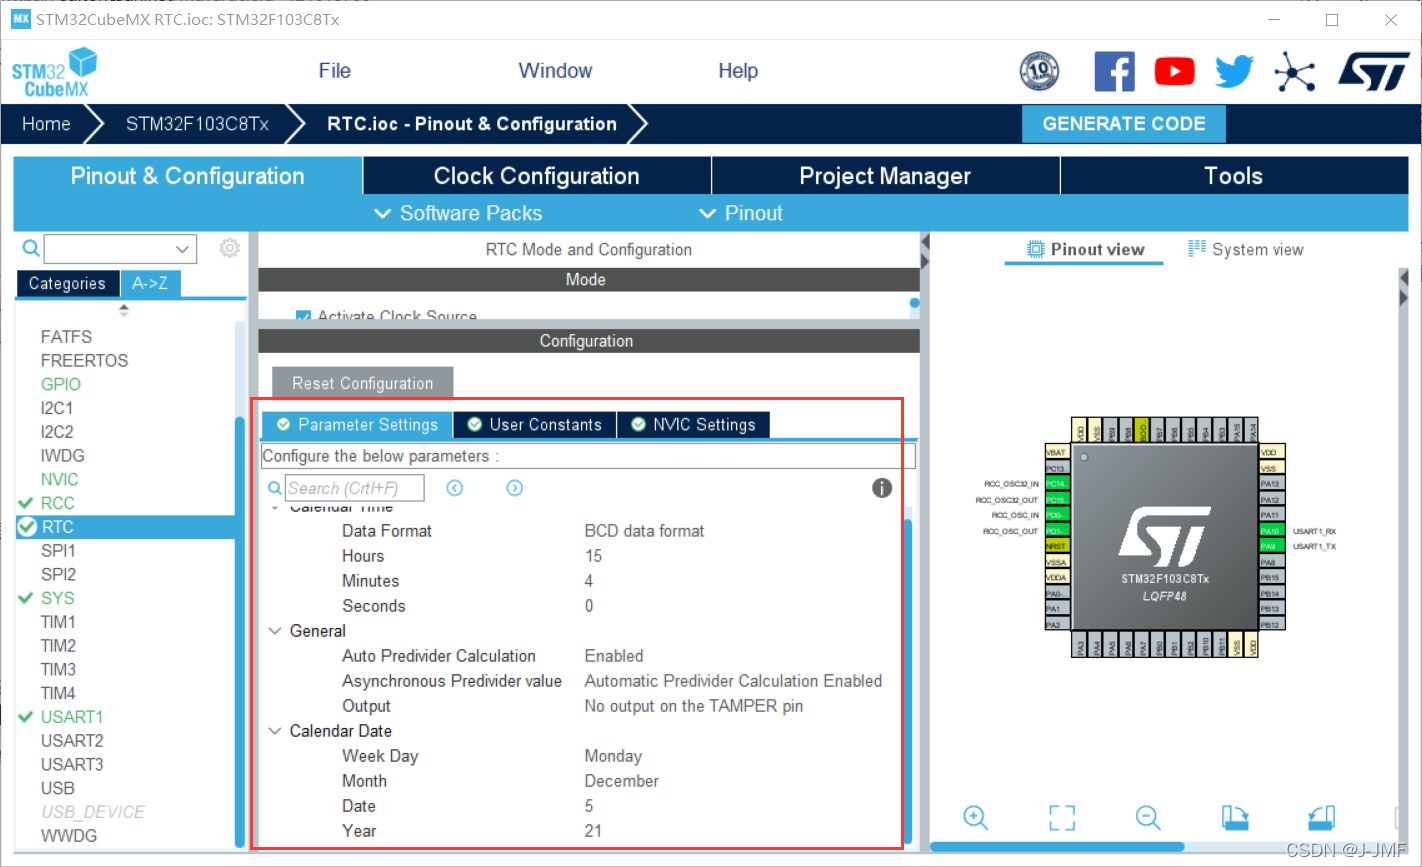1422x867 pixels.
Task: Switch to the Project Manager tab
Action: tap(885, 176)
